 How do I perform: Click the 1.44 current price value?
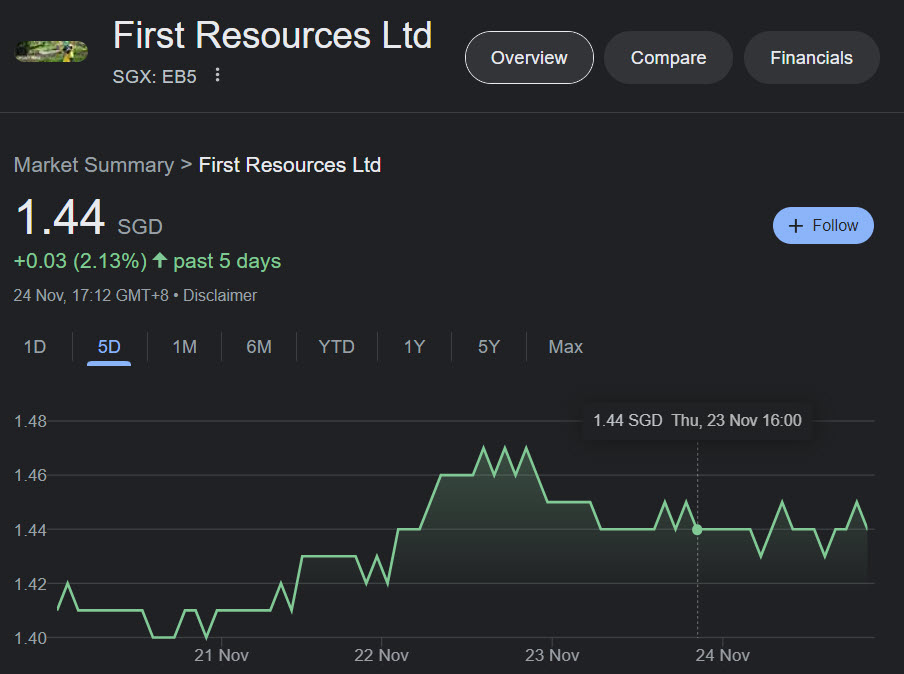61,218
